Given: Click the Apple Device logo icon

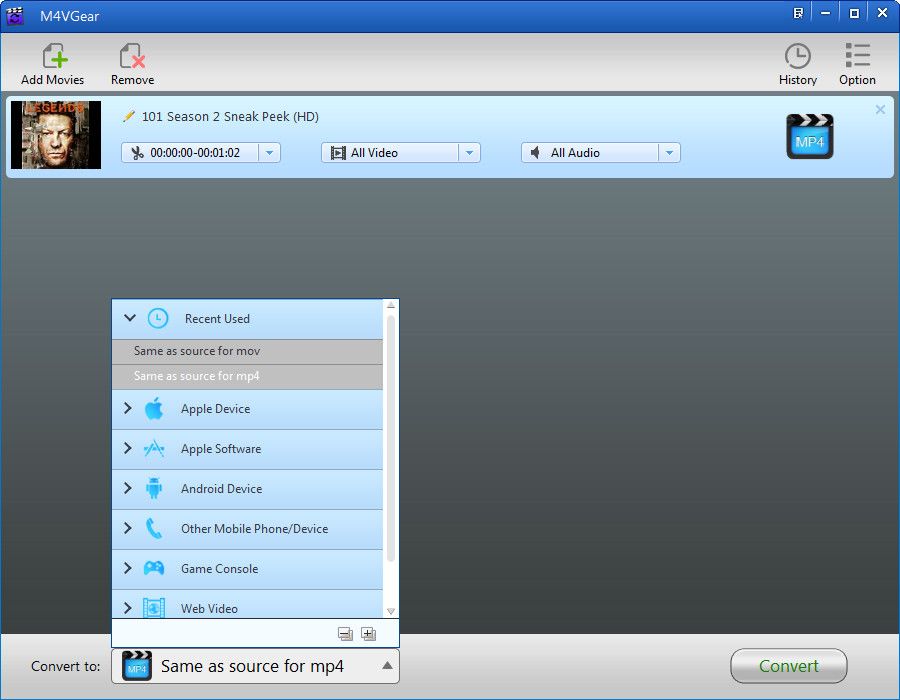Looking at the screenshot, I should click(154, 409).
